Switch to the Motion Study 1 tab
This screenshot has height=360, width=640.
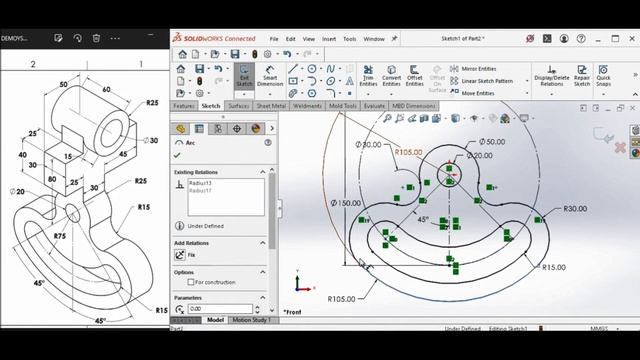251,320
